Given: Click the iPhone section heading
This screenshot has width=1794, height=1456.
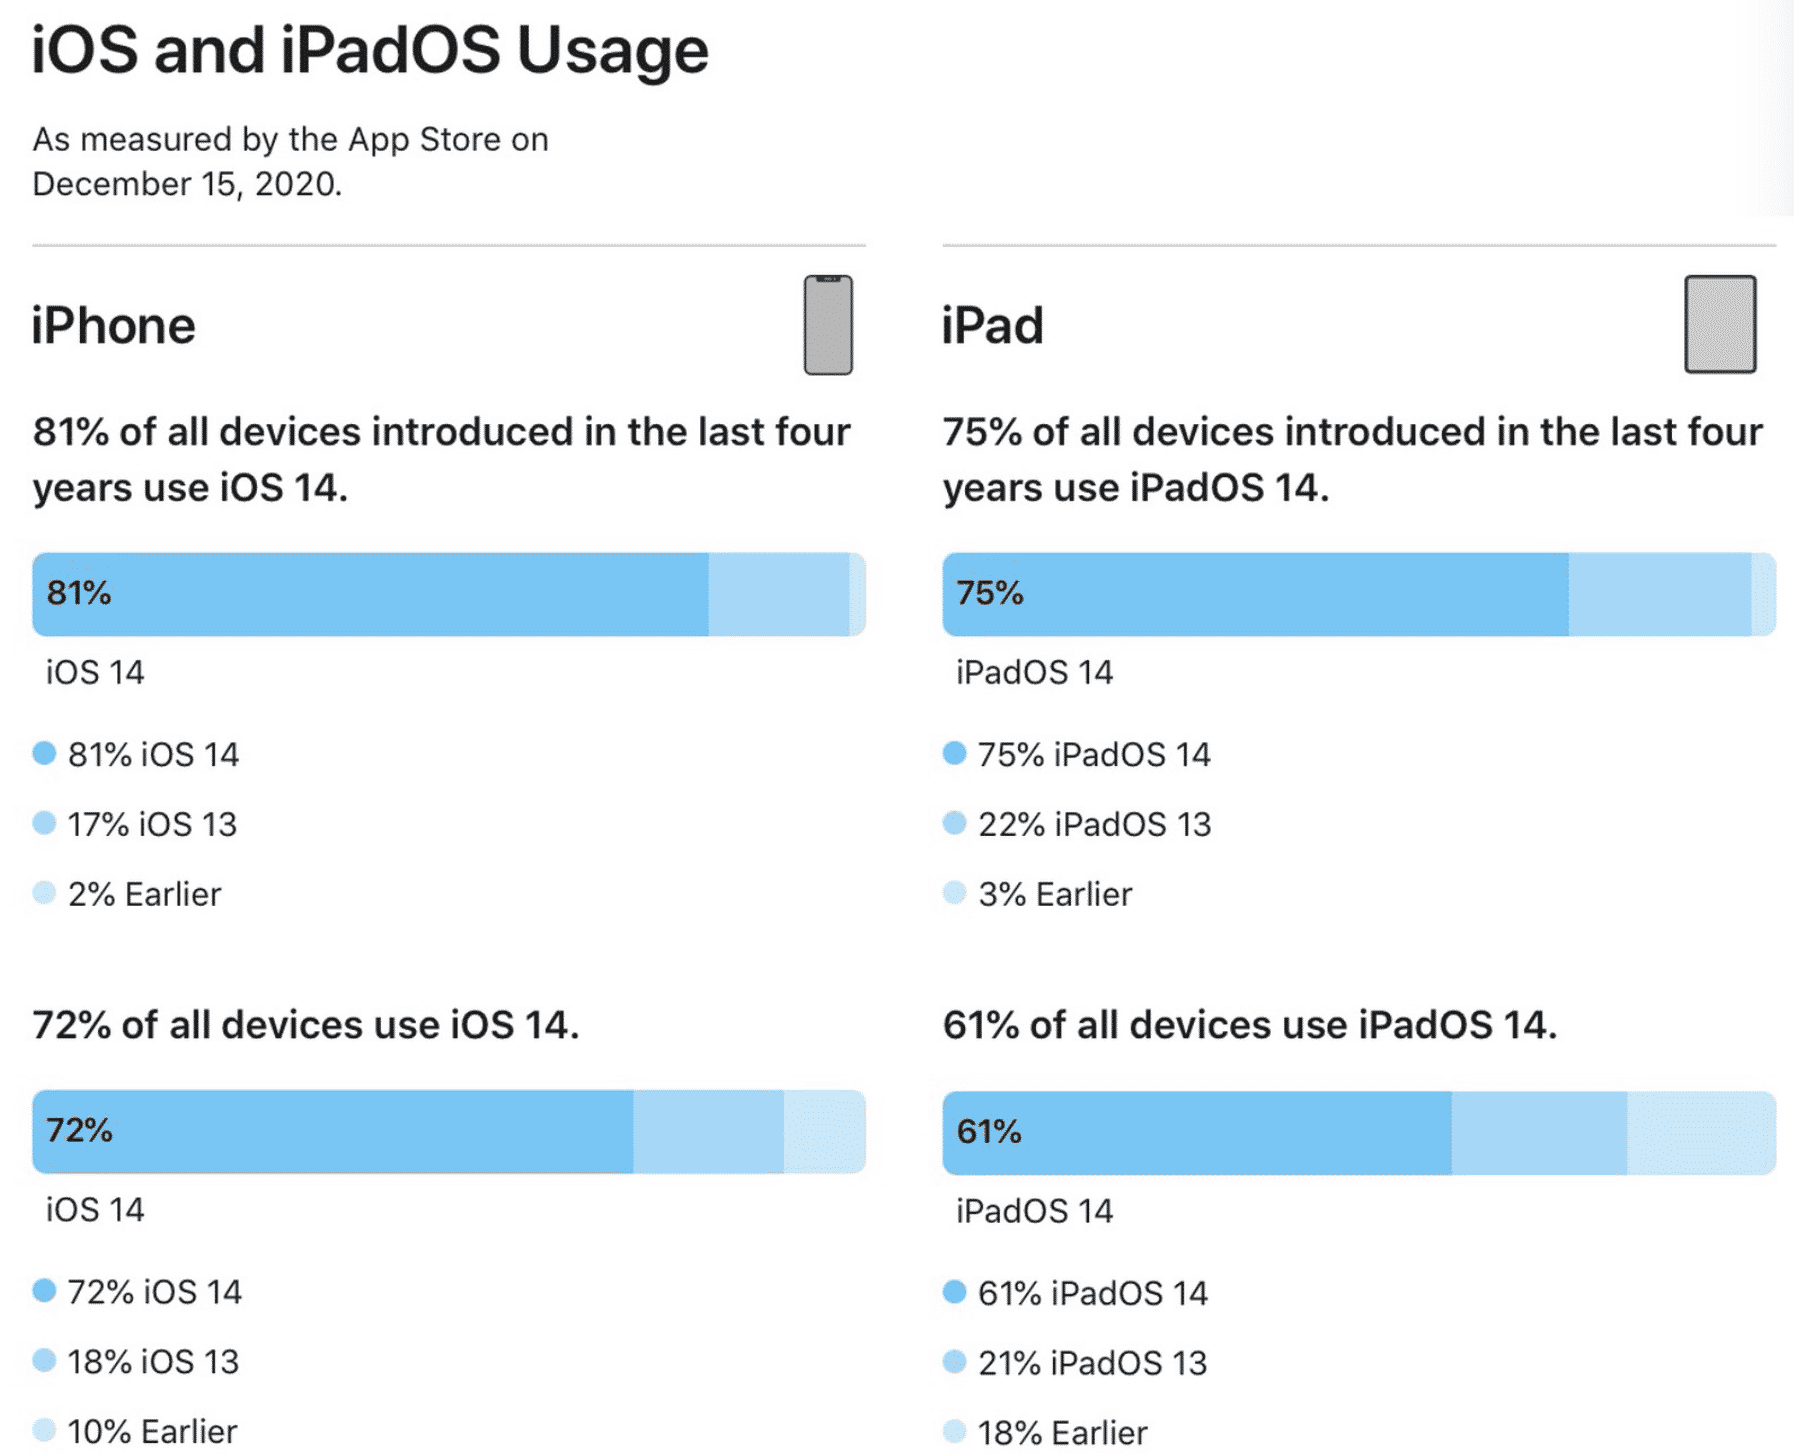Looking at the screenshot, I should point(113,326).
